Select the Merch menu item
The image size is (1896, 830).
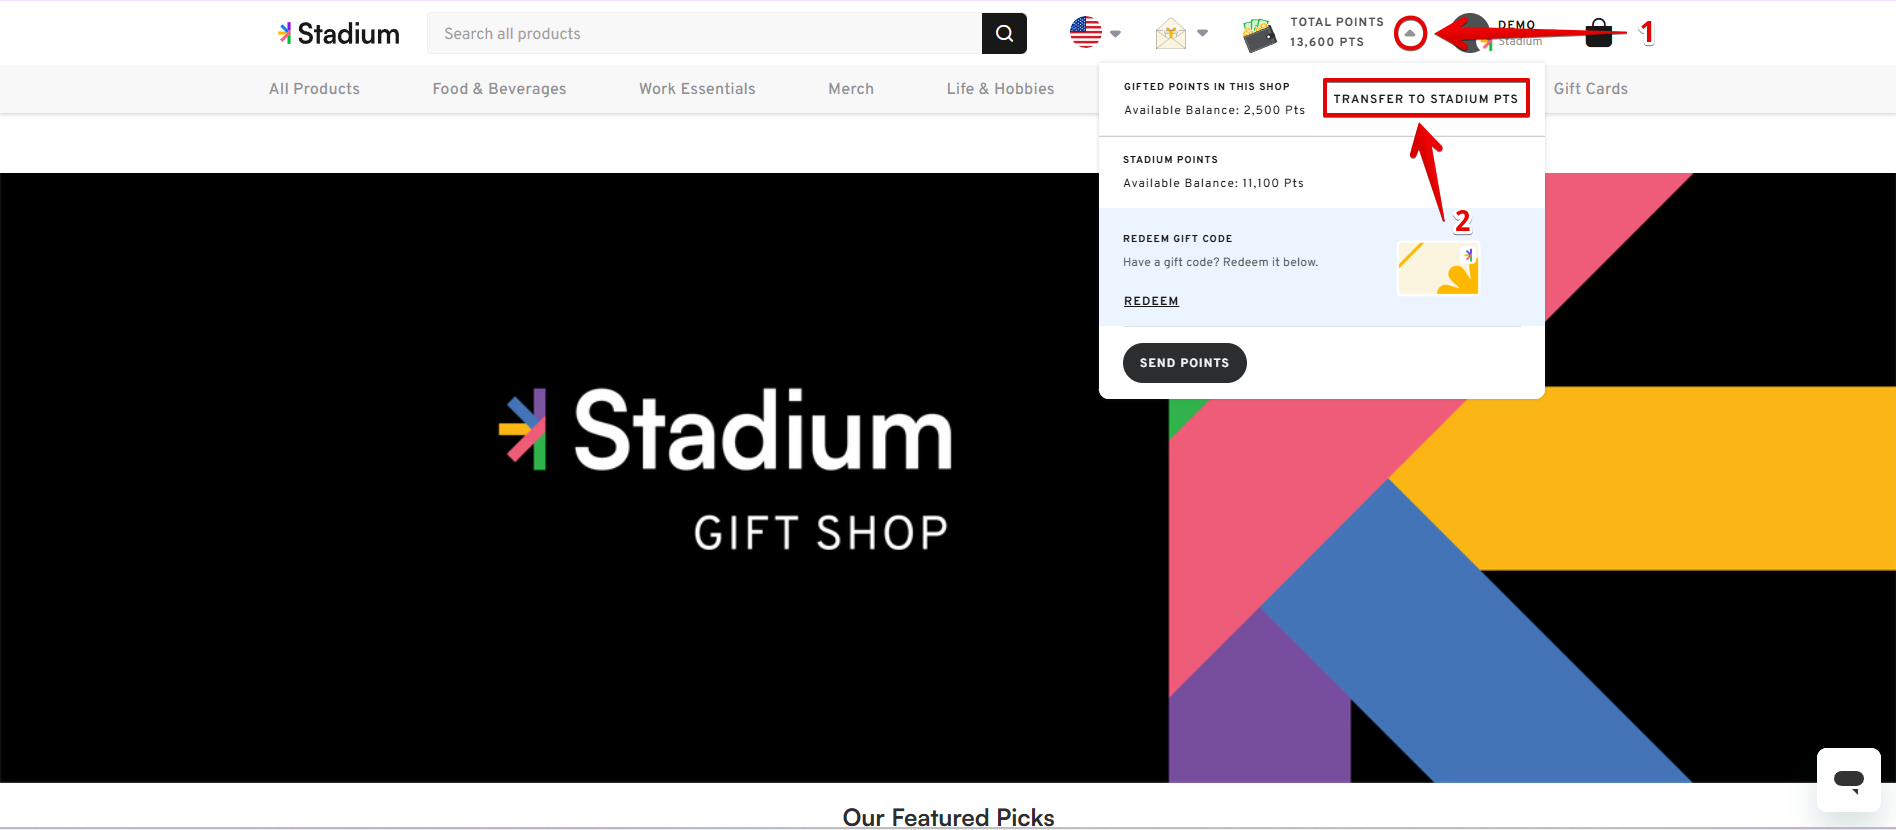851,89
